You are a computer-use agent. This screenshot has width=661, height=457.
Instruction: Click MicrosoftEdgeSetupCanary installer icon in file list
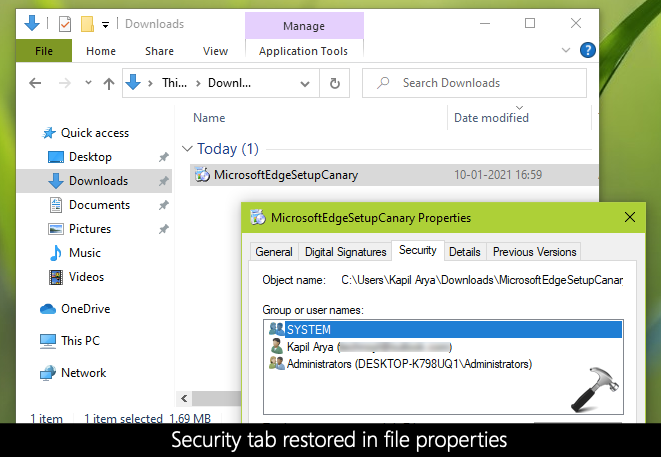click(202, 174)
